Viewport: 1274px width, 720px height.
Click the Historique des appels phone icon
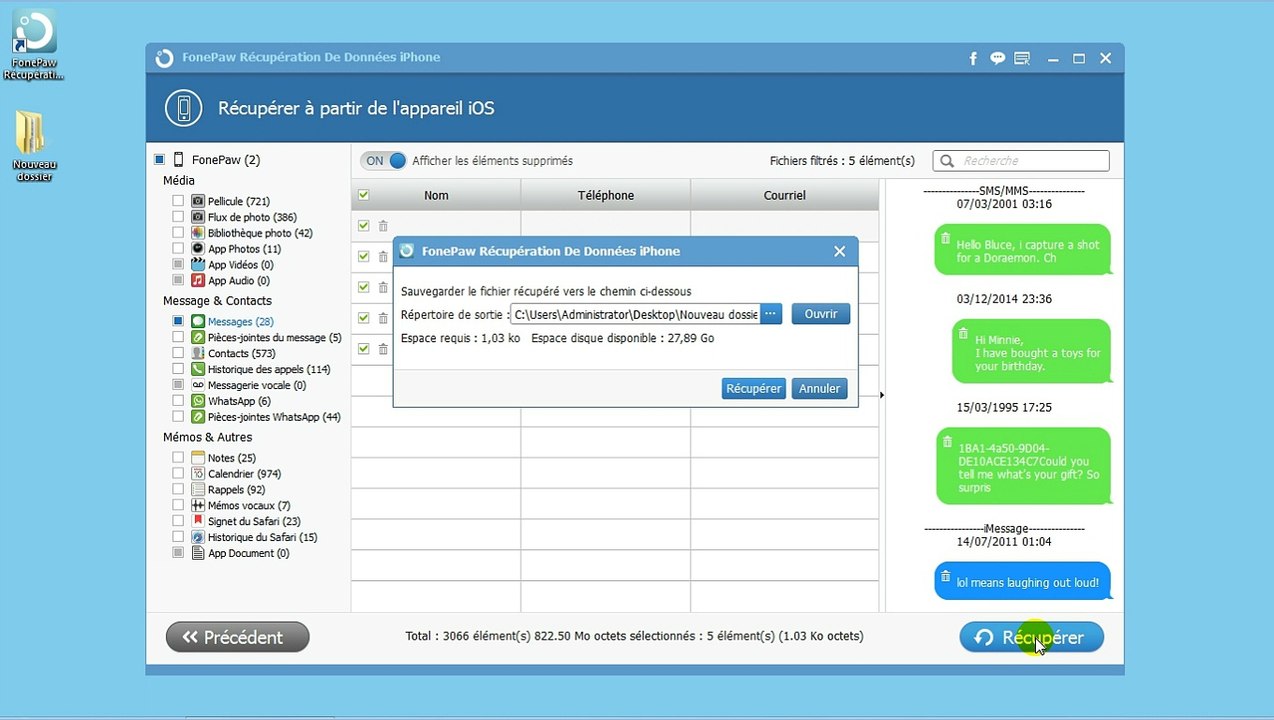198,369
